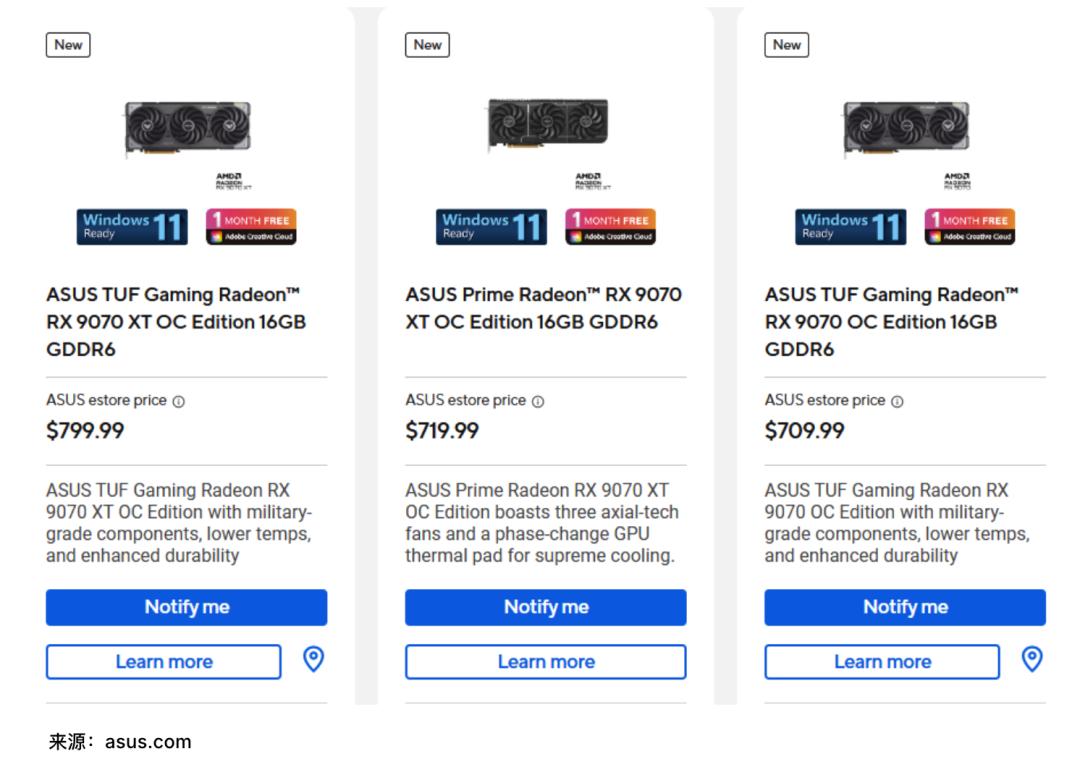The width and height of the screenshot is (1080, 767).
Task: Click the price info icon under TUF RX 9070 OC
Action: coord(897,401)
